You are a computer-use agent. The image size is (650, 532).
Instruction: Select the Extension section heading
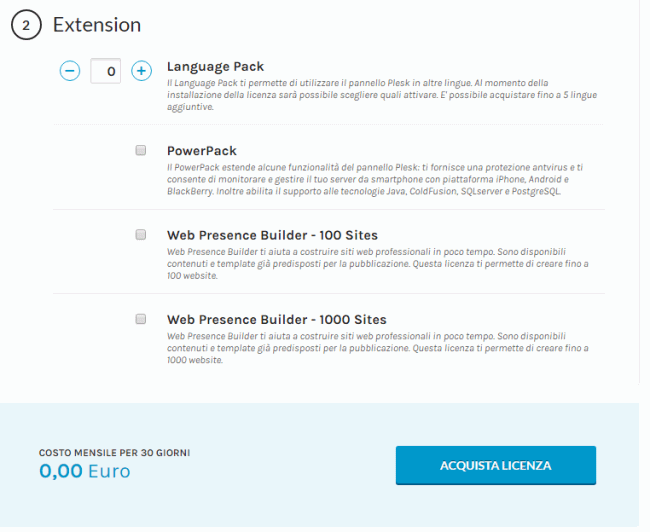click(x=97, y=25)
